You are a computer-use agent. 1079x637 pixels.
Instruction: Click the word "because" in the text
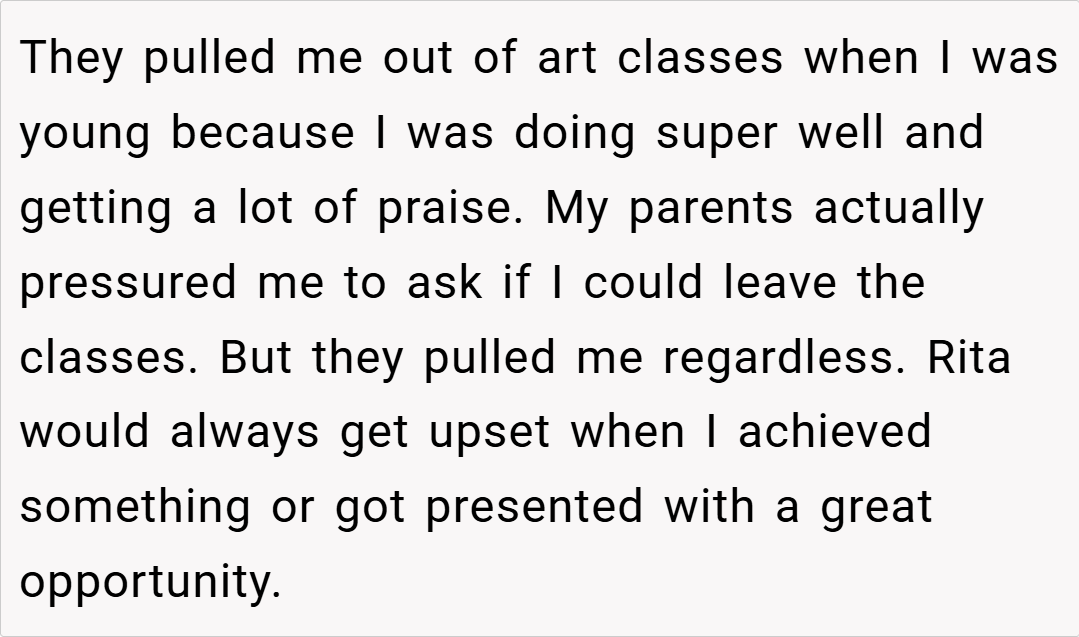pos(261,133)
